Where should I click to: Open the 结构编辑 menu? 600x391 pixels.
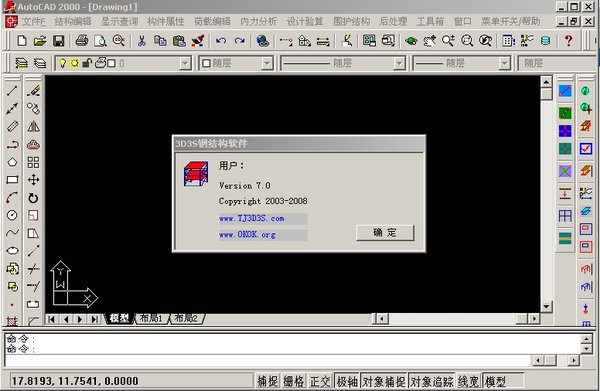[73, 21]
